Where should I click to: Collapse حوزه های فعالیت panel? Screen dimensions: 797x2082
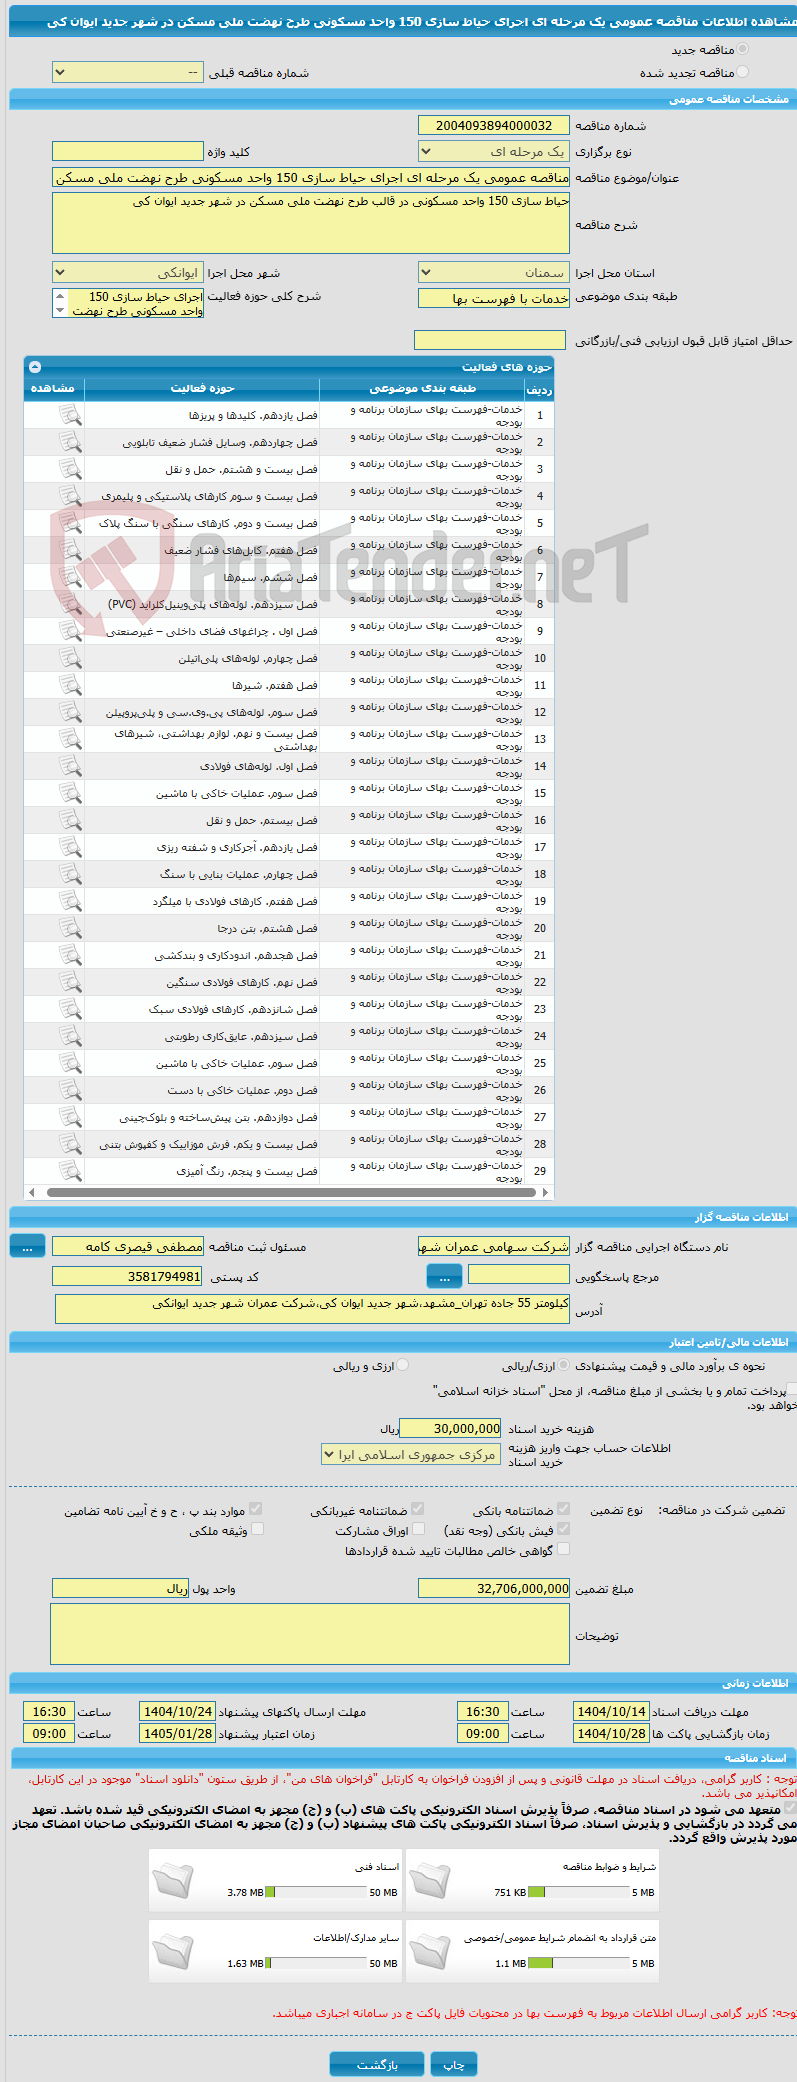36,367
